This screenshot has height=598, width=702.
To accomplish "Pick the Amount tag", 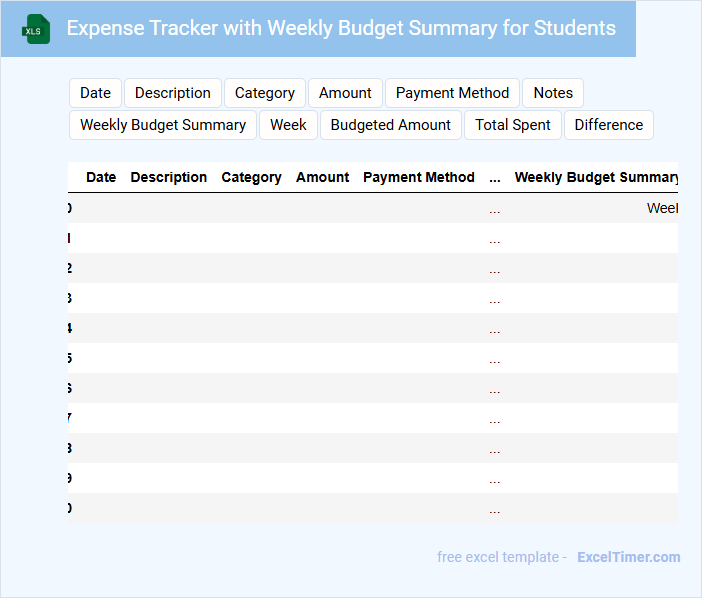I will click(345, 93).
